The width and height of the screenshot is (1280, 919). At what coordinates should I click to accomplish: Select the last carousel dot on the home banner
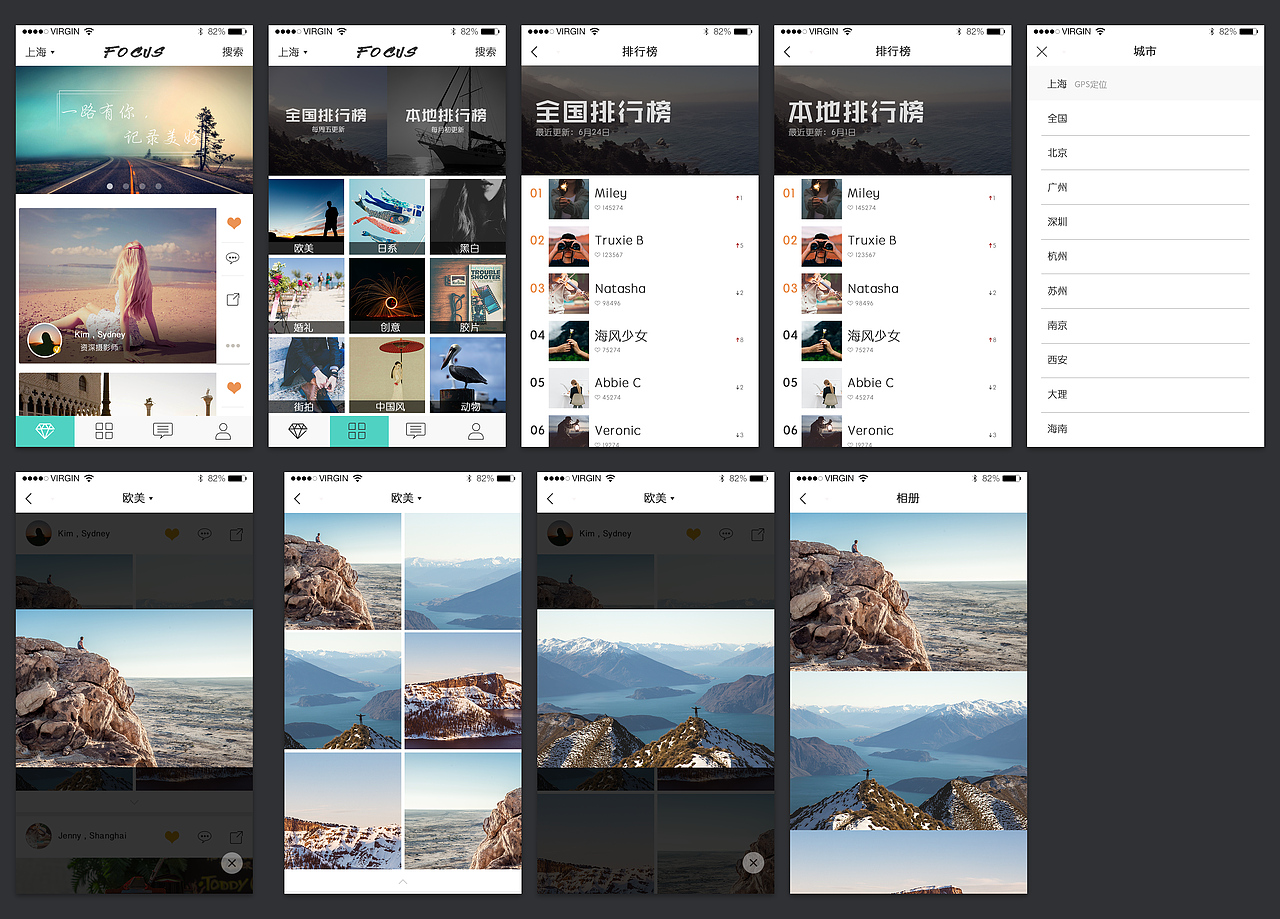point(158,186)
